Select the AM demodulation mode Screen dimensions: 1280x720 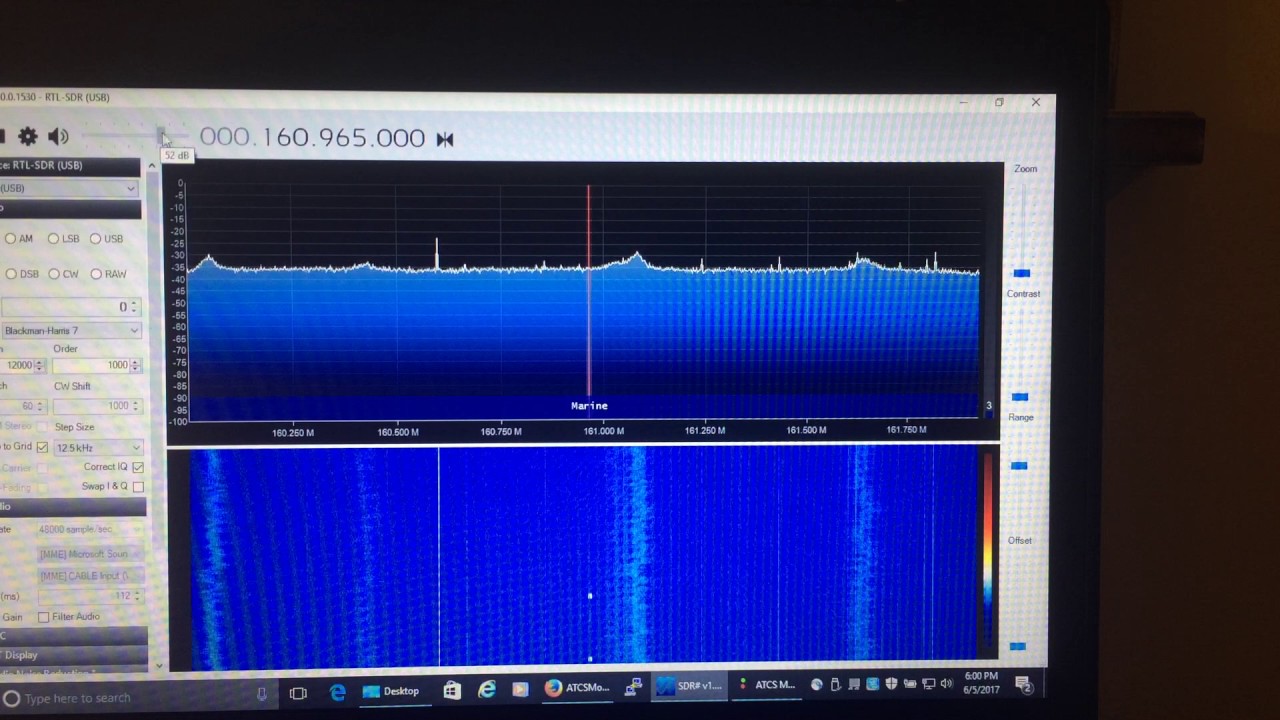11,239
